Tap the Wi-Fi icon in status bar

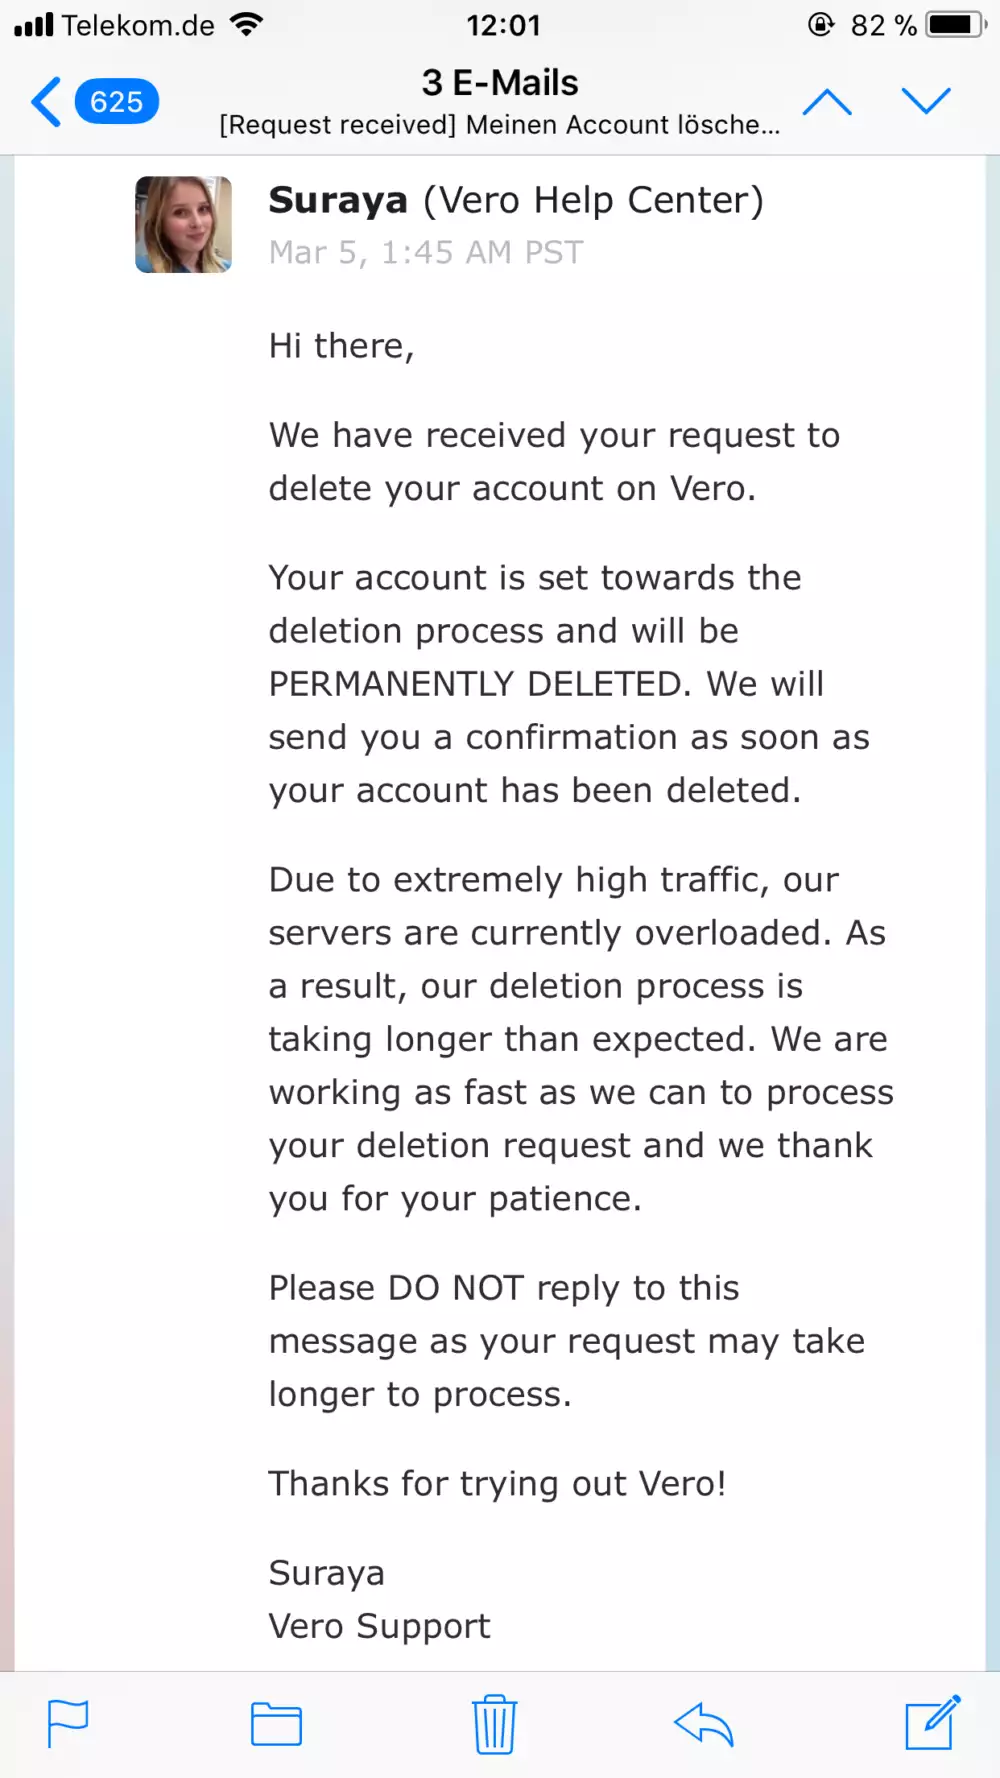click(246, 25)
